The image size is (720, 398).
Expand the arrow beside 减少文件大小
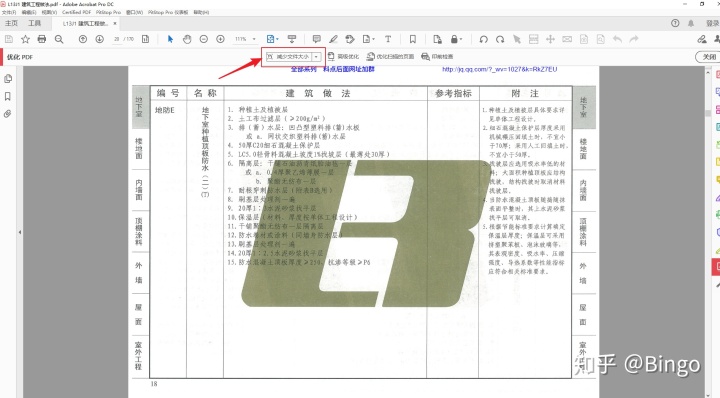pos(316,56)
